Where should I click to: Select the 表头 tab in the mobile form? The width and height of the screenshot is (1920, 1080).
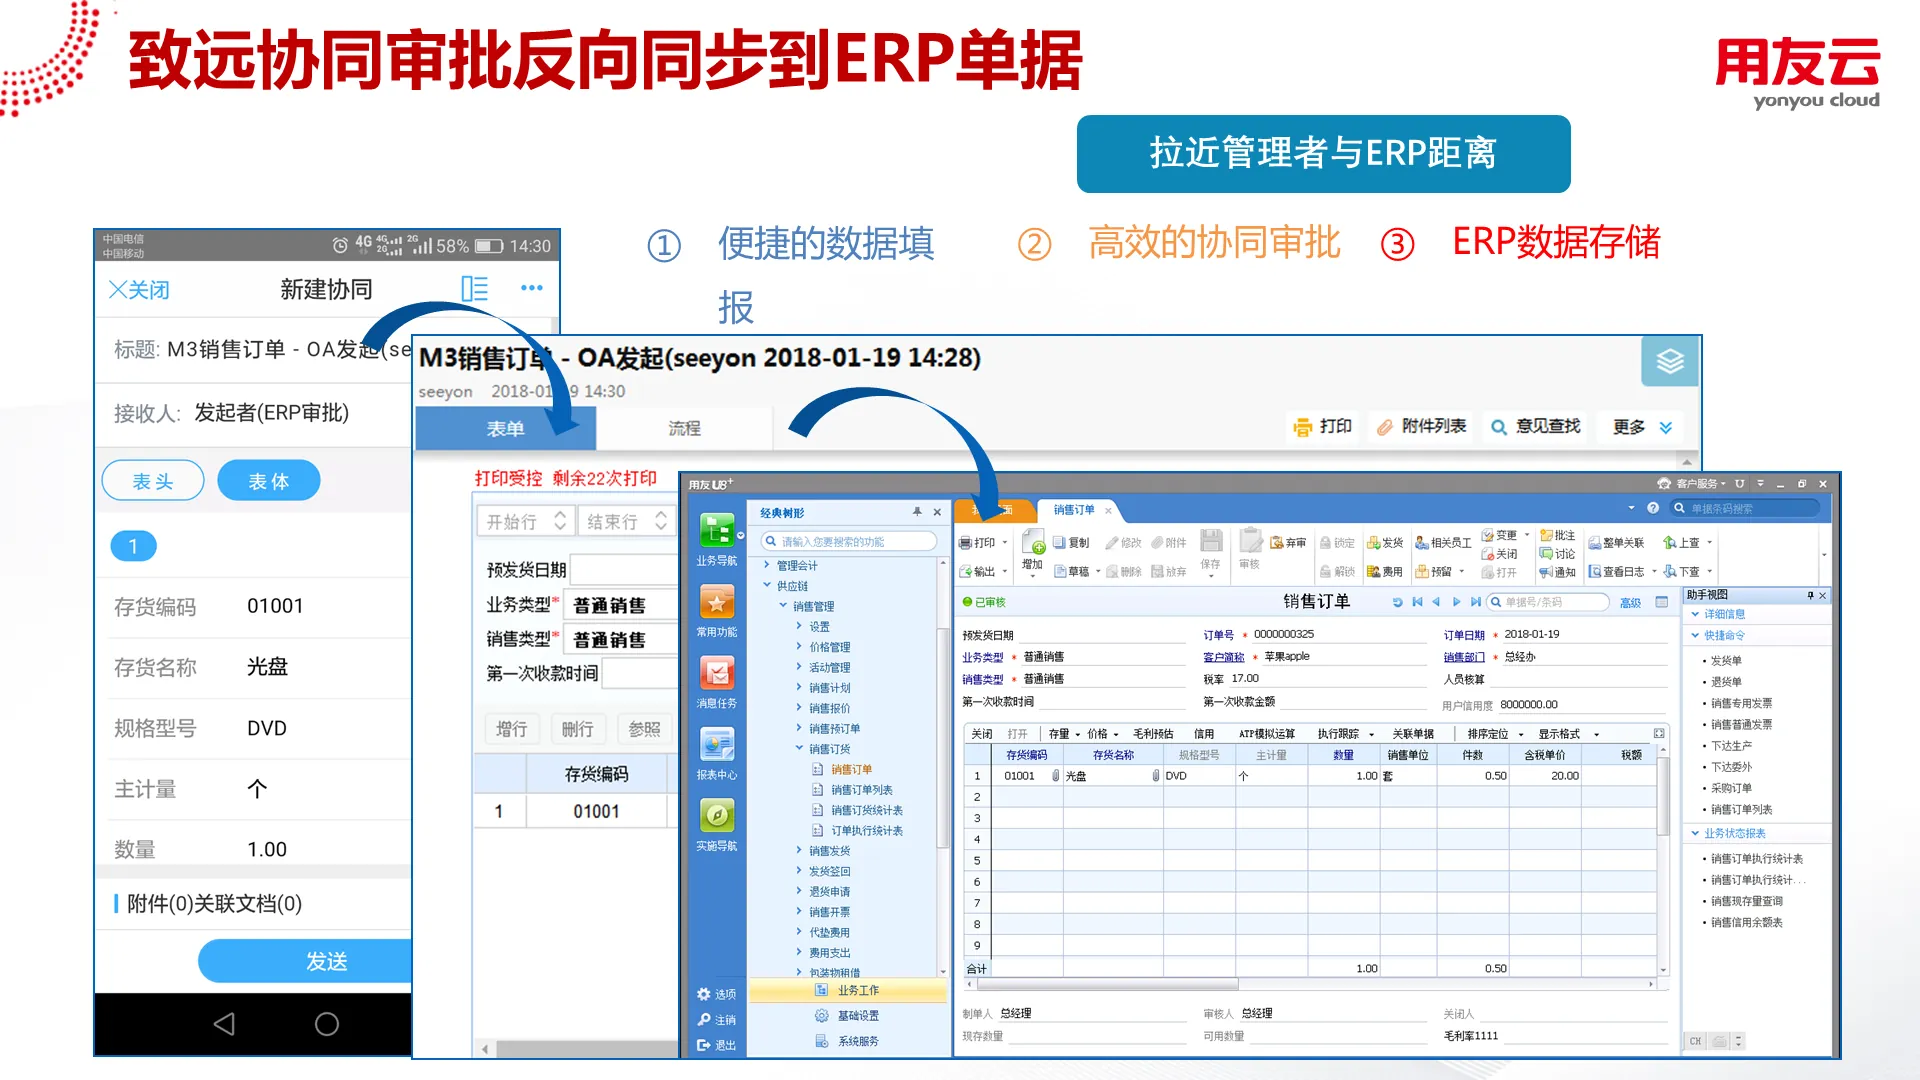click(x=153, y=481)
